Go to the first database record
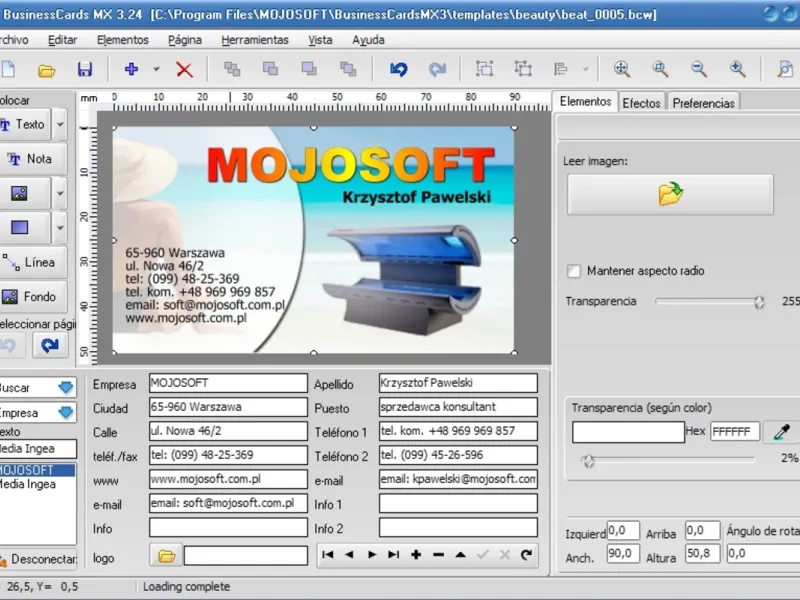Image resolution: width=800 pixels, height=600 pixels. [328, 555]
